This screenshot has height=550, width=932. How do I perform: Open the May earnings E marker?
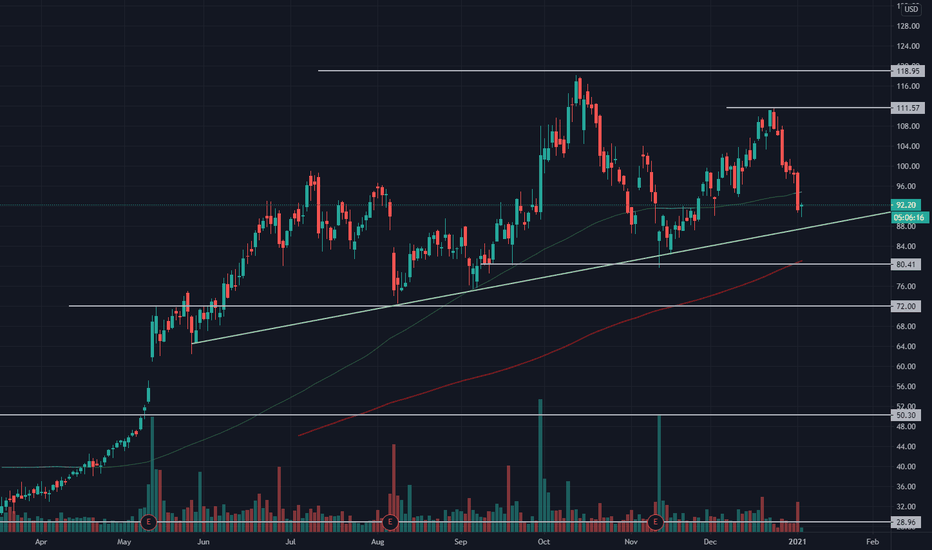click(149, 523)
